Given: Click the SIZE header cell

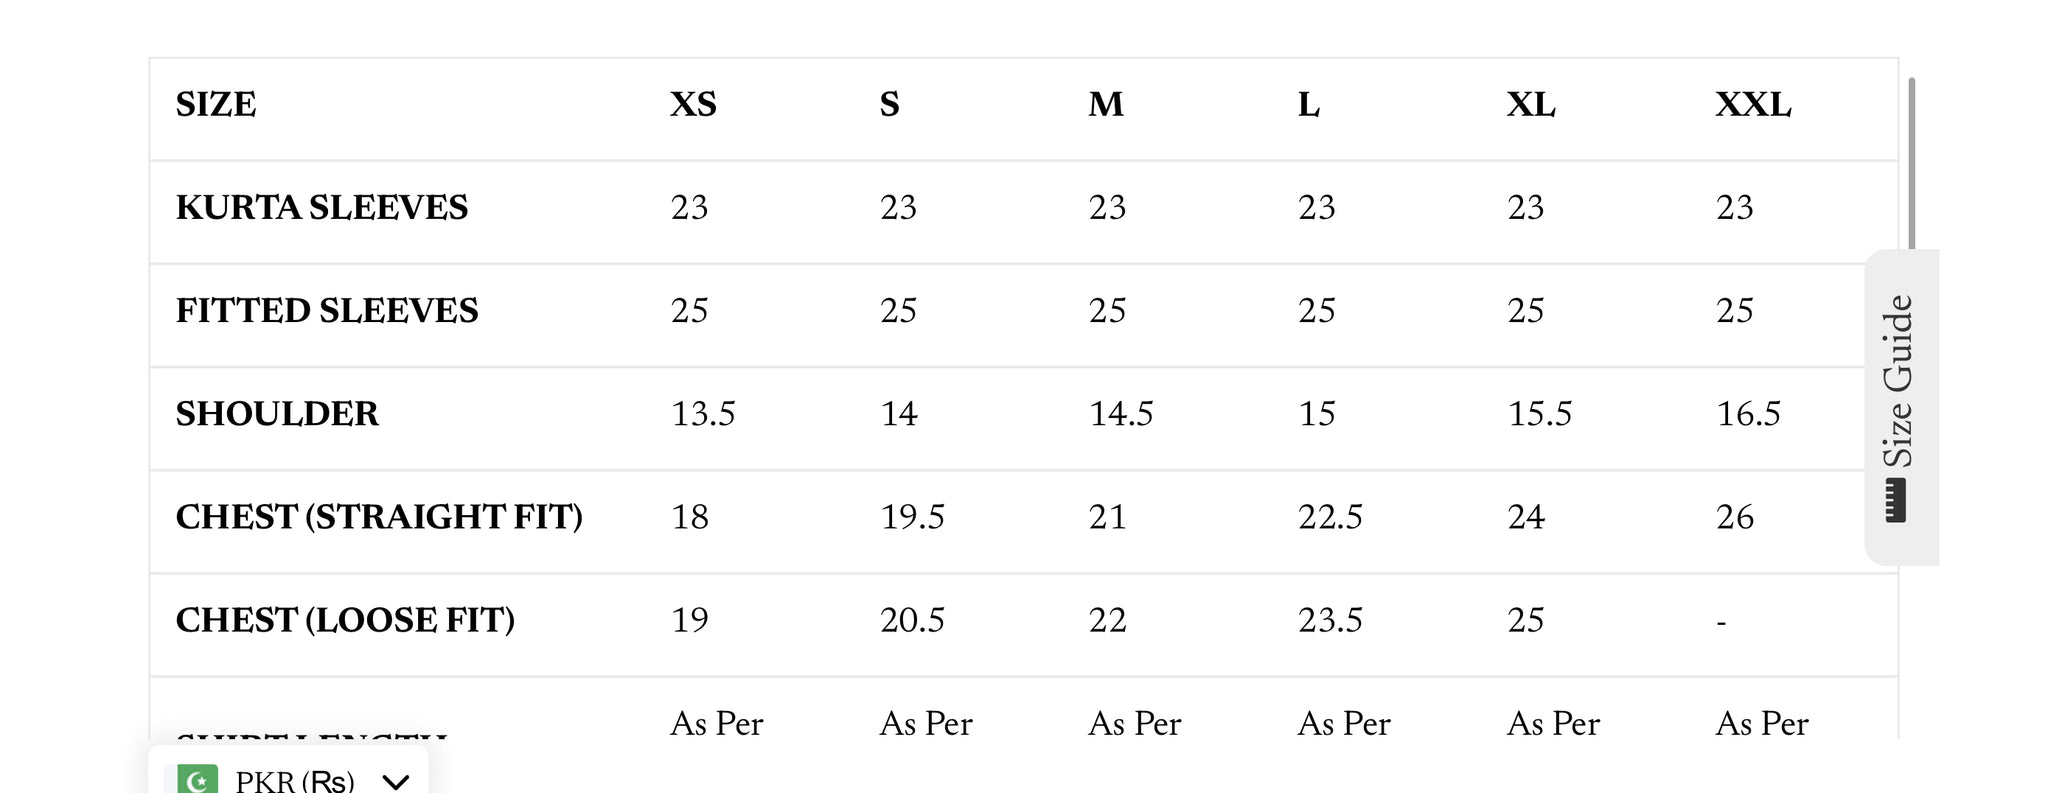Looking at the screenshot, I should [x=216, y=105].
